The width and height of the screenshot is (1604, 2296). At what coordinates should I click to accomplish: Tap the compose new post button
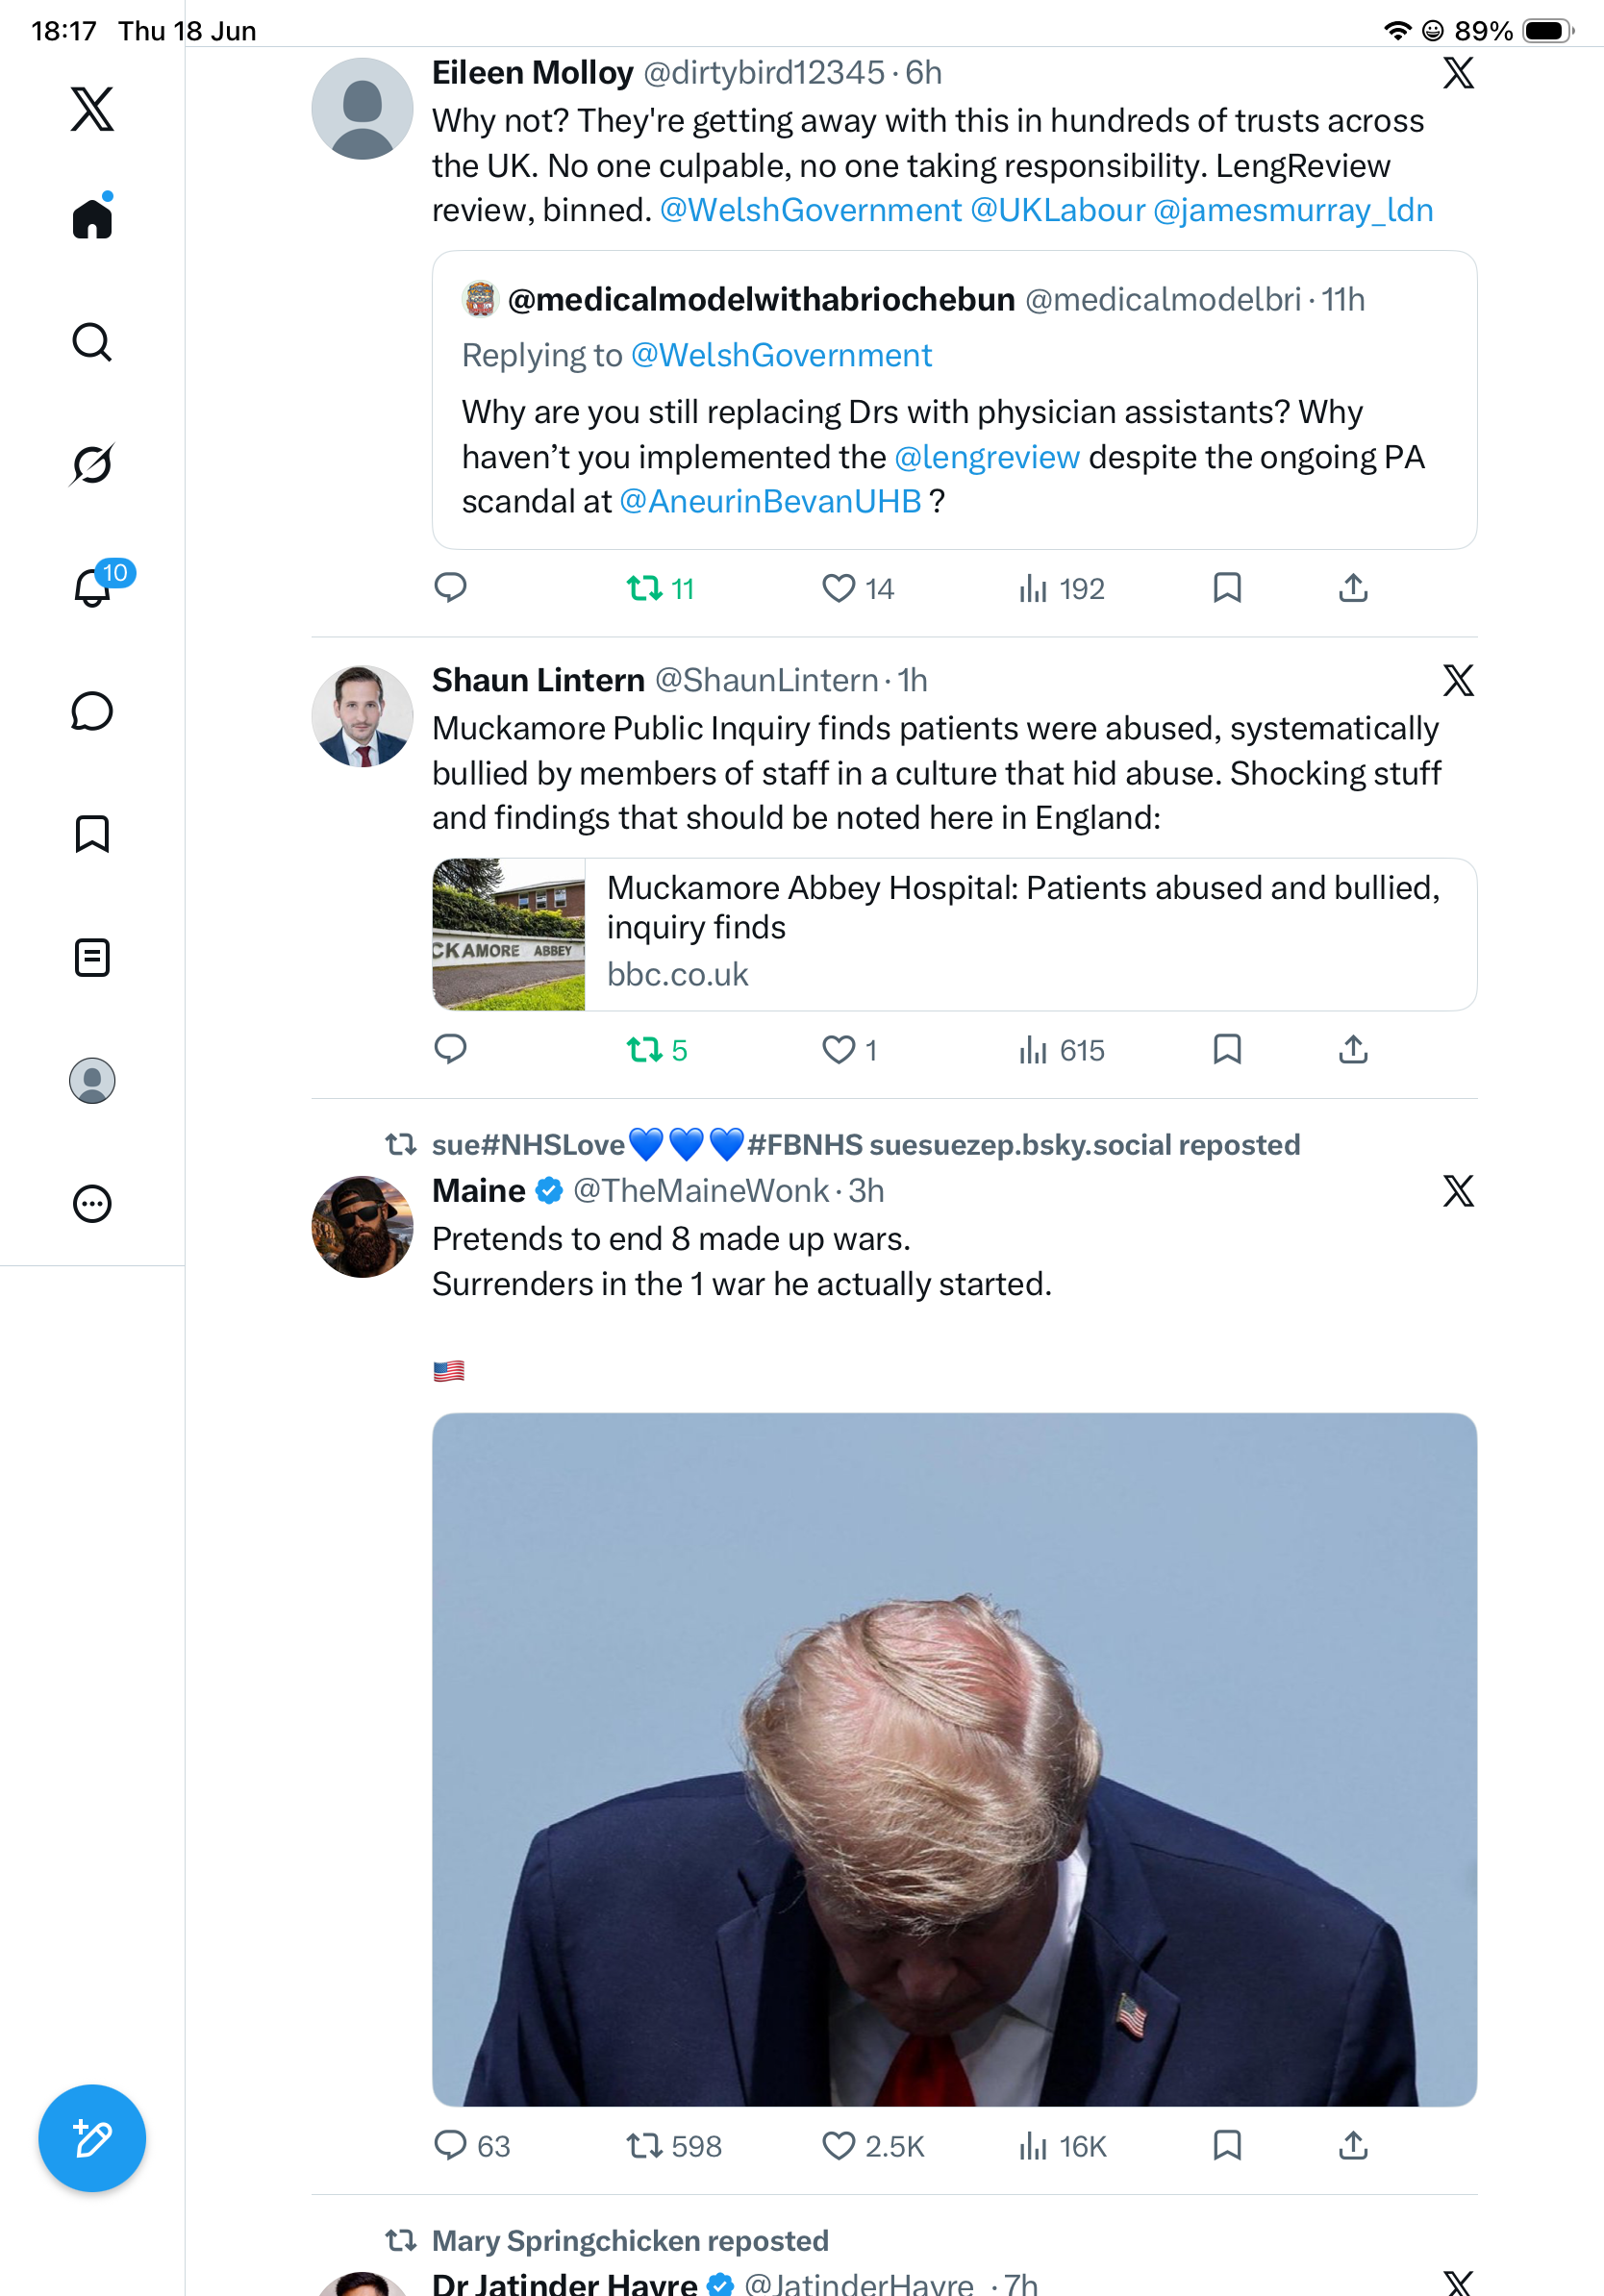pyautogui.click(x=92, y=2138)
